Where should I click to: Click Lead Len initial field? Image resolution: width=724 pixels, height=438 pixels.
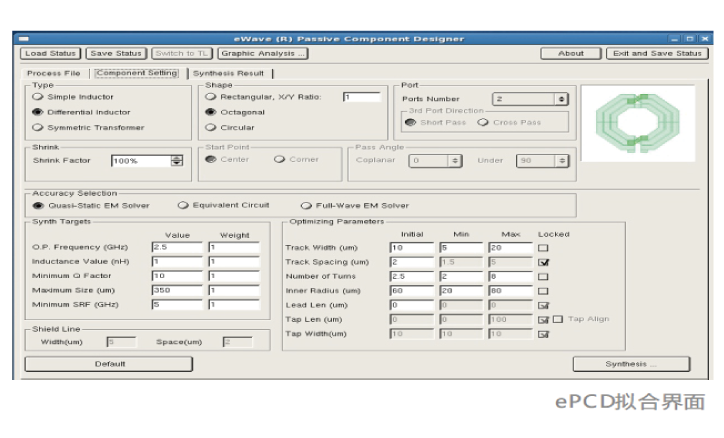click(412, 305)
